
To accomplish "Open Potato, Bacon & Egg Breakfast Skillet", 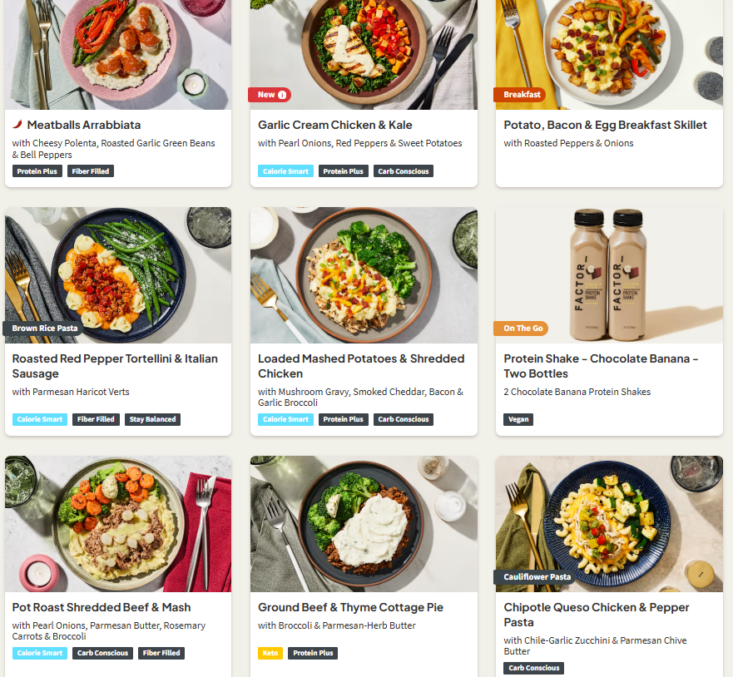I will (x=605, y=125).
